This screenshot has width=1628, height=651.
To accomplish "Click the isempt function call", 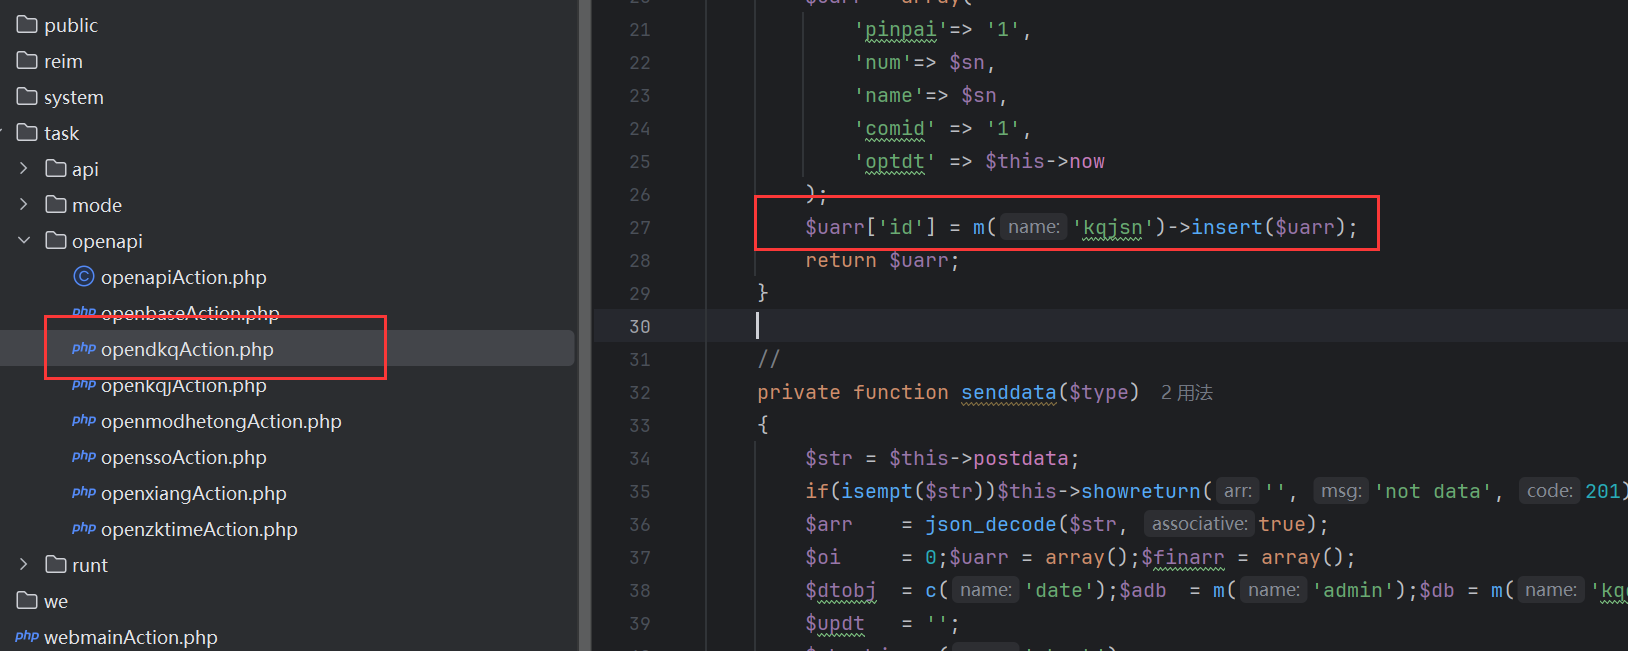I will (877, 491).
